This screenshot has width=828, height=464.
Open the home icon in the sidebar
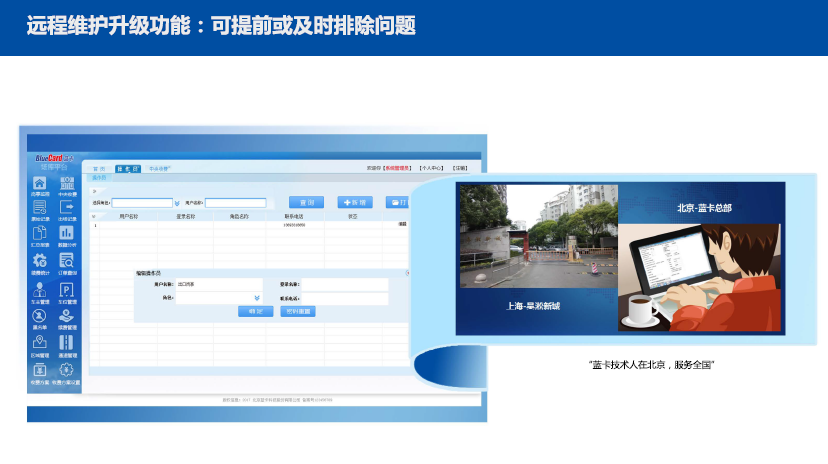[39, 183]
